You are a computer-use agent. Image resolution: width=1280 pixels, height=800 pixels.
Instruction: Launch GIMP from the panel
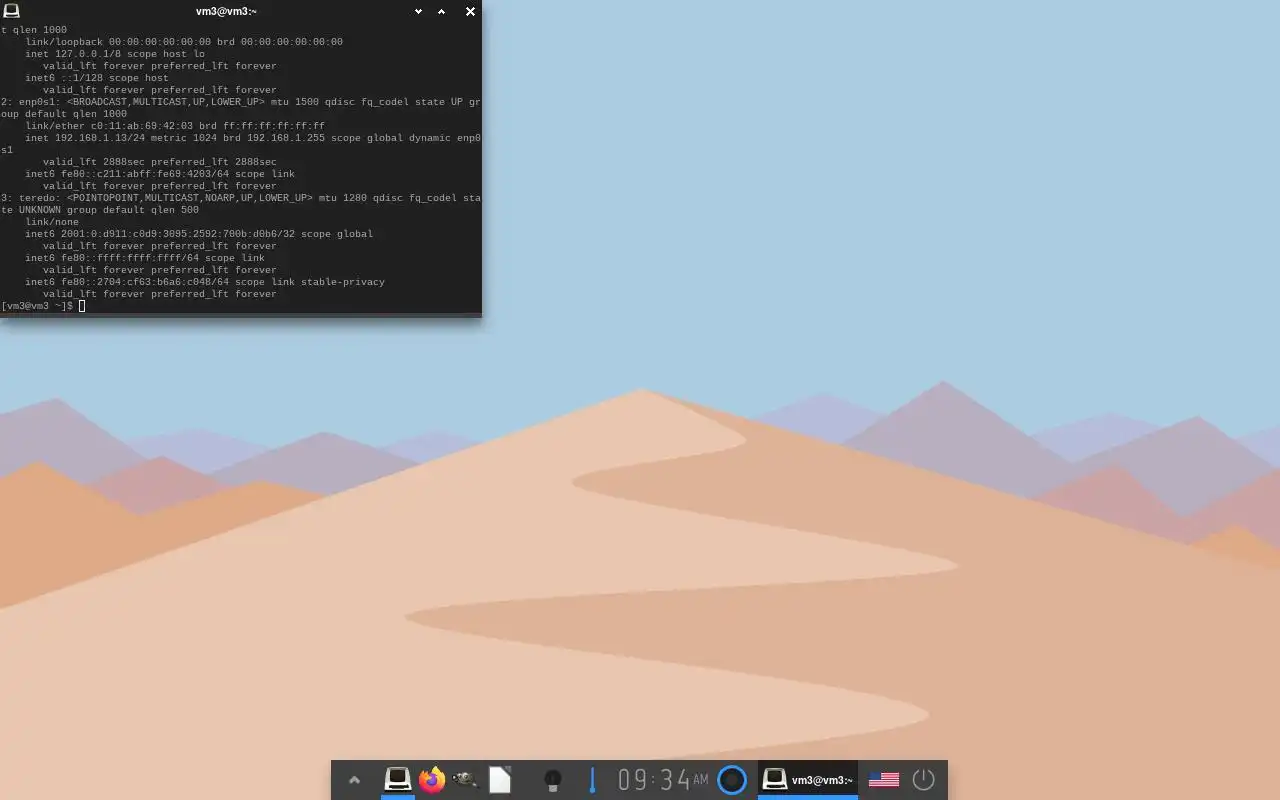[465, 780]
